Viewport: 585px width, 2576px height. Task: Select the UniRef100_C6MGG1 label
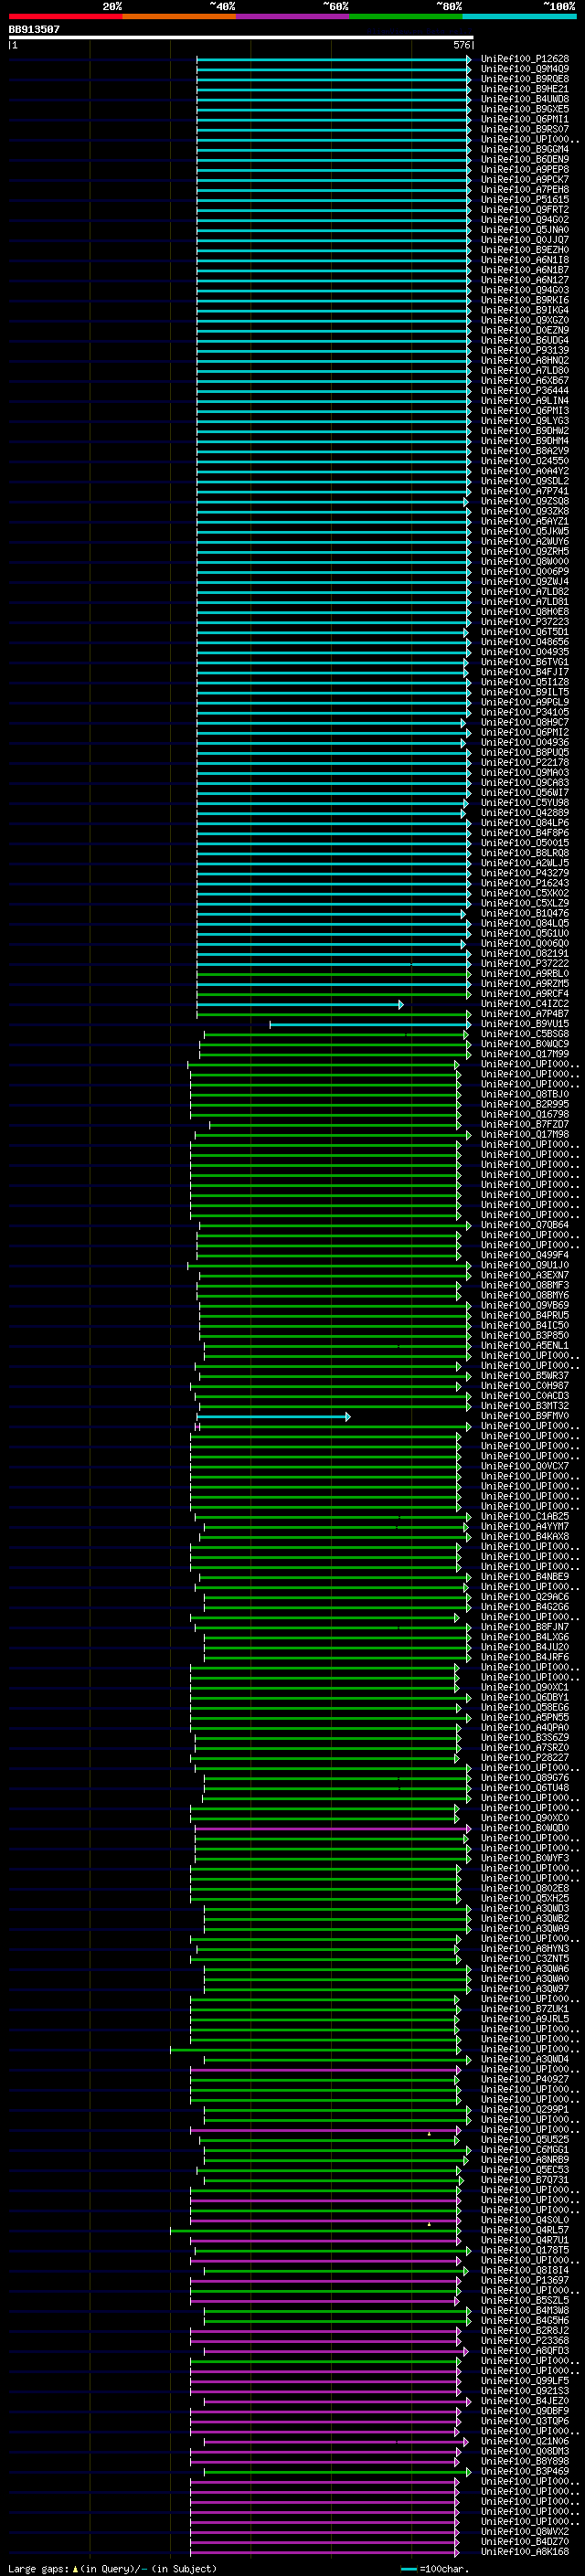click(524, 2150)
